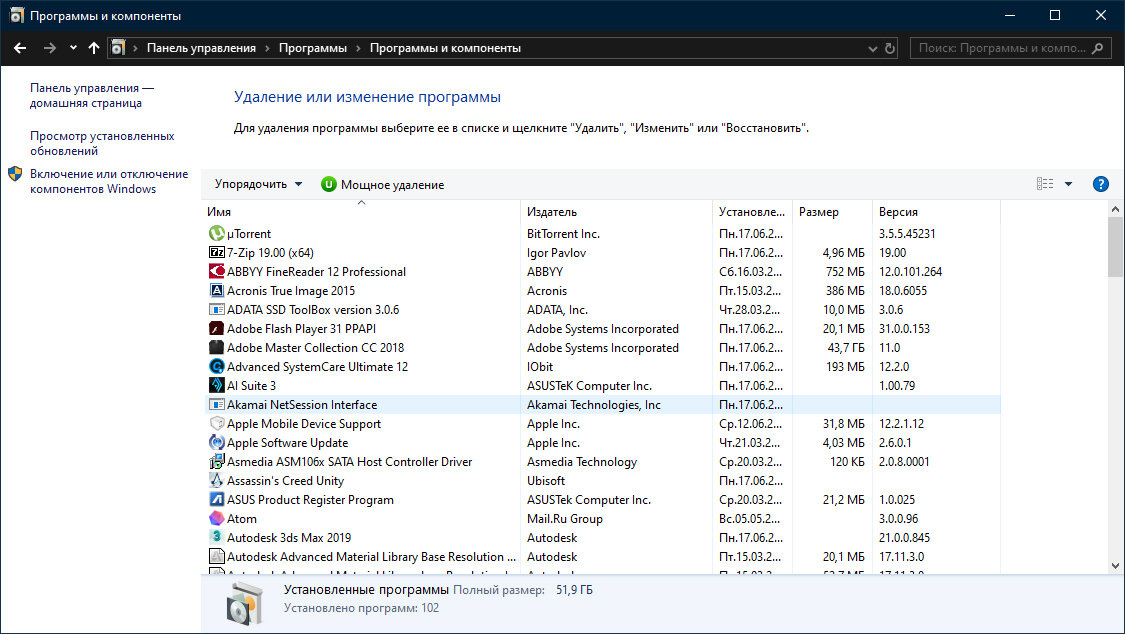Screen dimensions: 1125x634
Task: Open the Программы breadcrumb
Action: [x=313, y=48]
